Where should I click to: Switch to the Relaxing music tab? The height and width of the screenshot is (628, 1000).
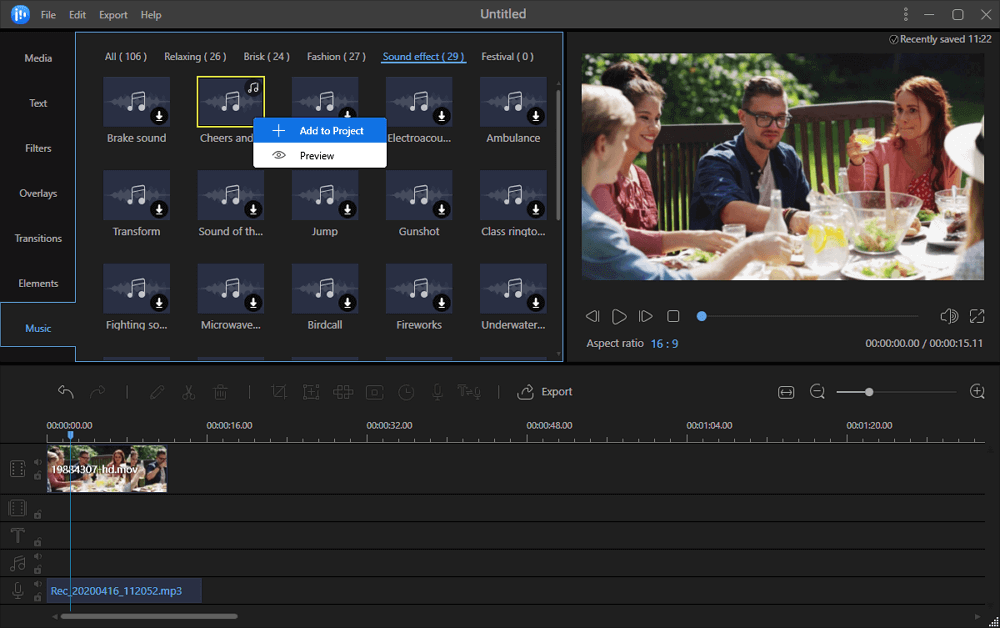coord(196,57)
